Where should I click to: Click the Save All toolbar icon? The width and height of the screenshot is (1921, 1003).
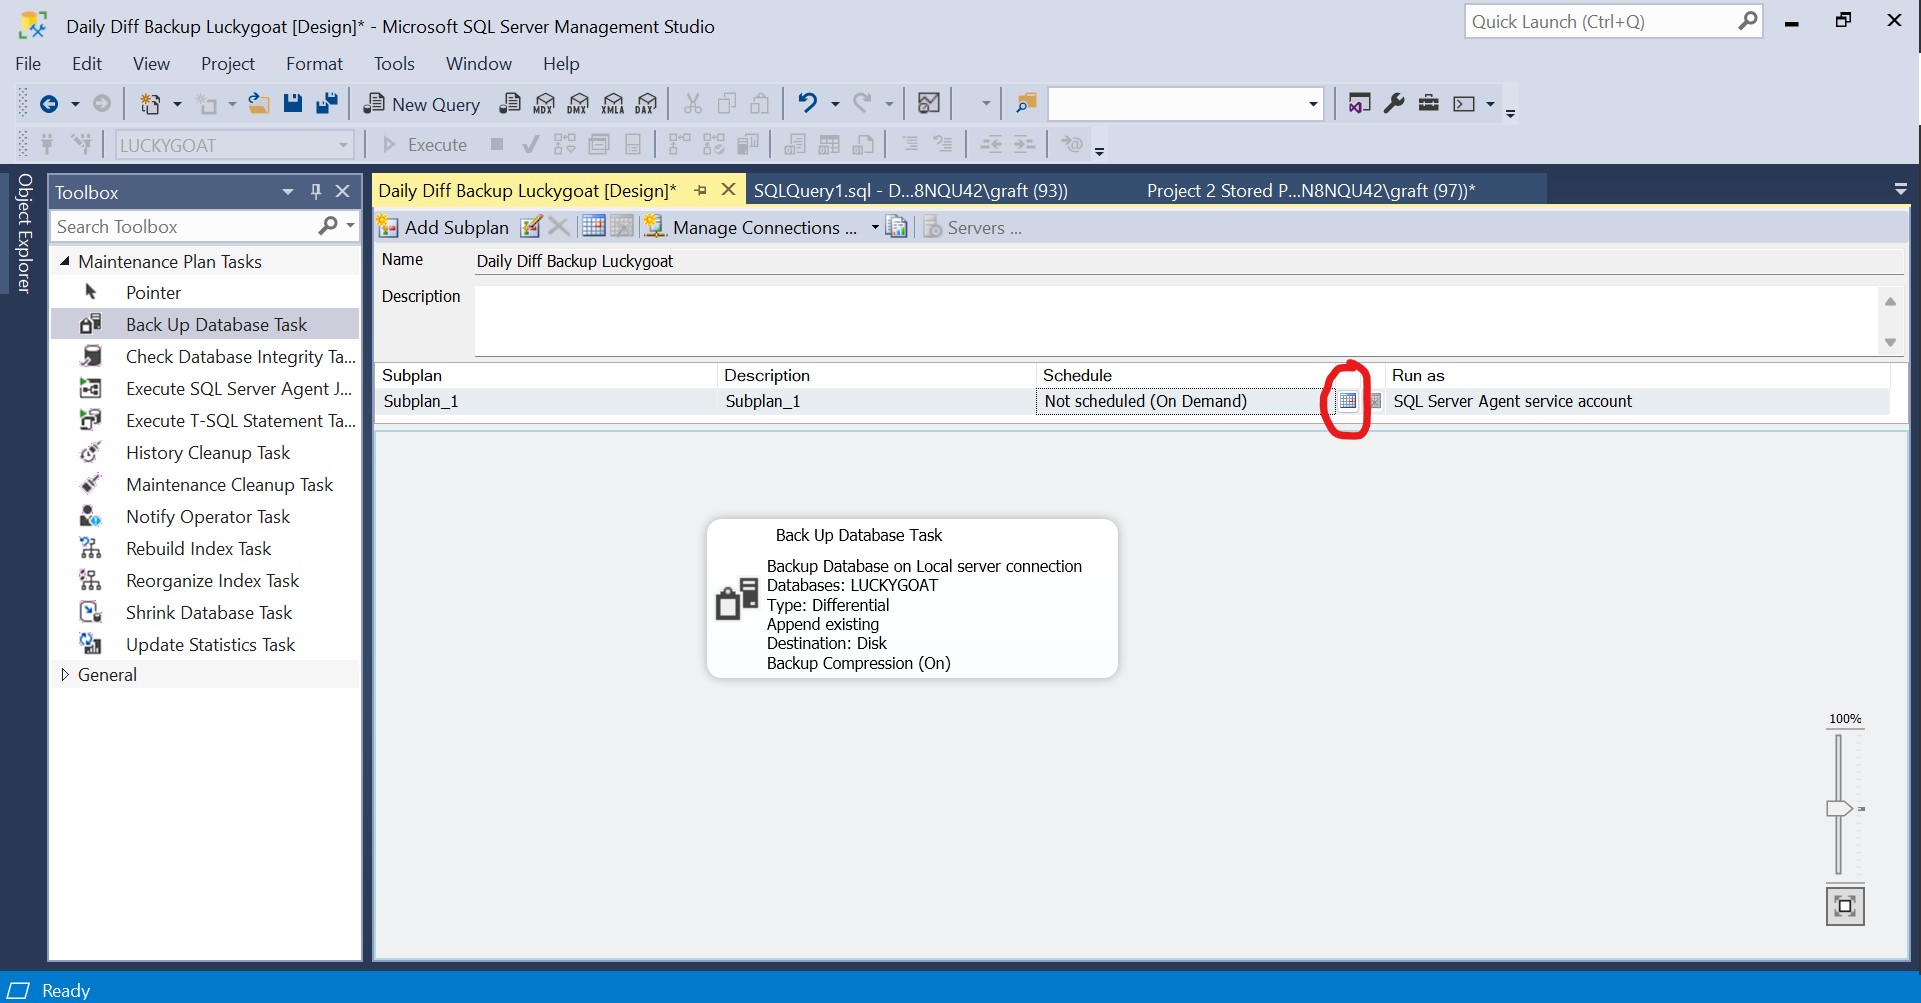point(326,103)
